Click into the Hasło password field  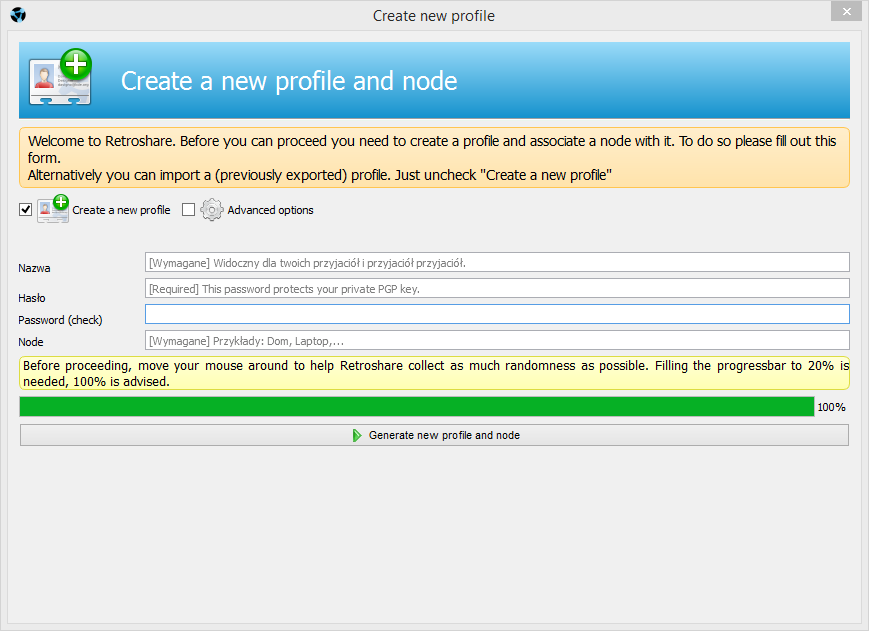tap(497, 289)
